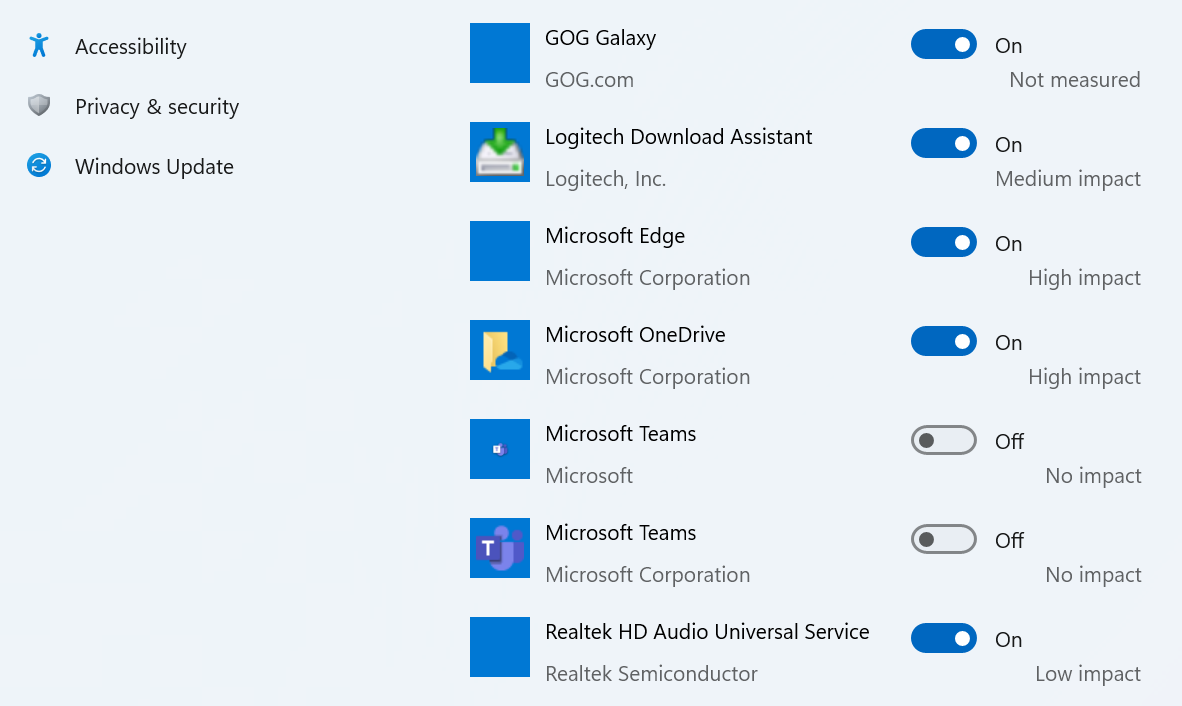Click the Realtek HD Audio Universal Service icon

(x=500, y=647)
